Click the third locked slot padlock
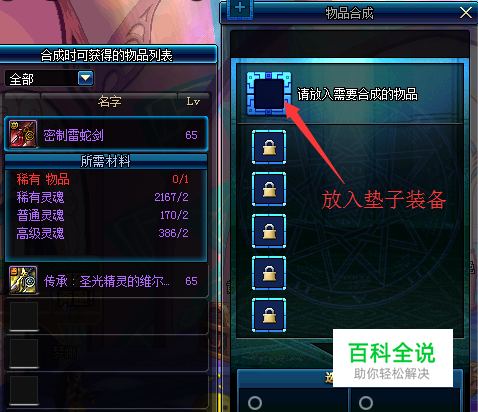 click(269, 231)
